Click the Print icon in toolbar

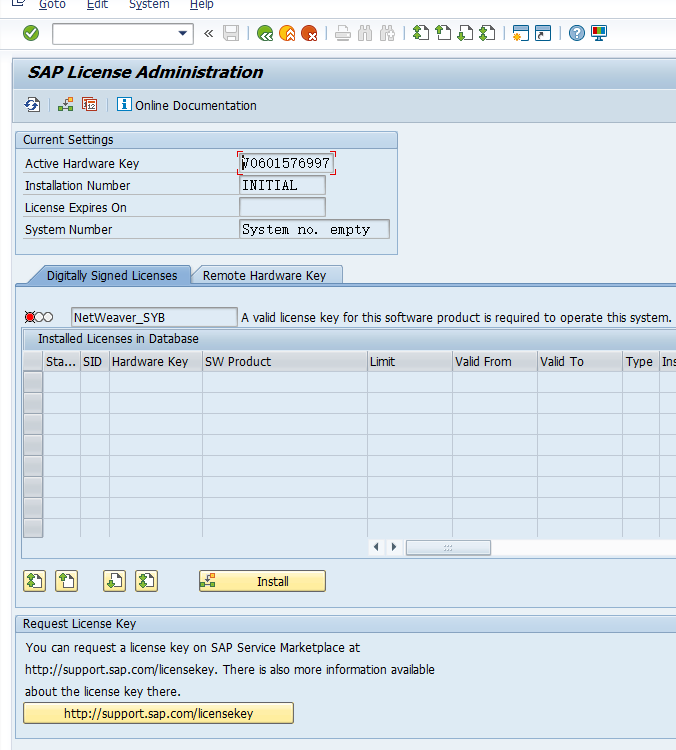[x=343, y=33]
